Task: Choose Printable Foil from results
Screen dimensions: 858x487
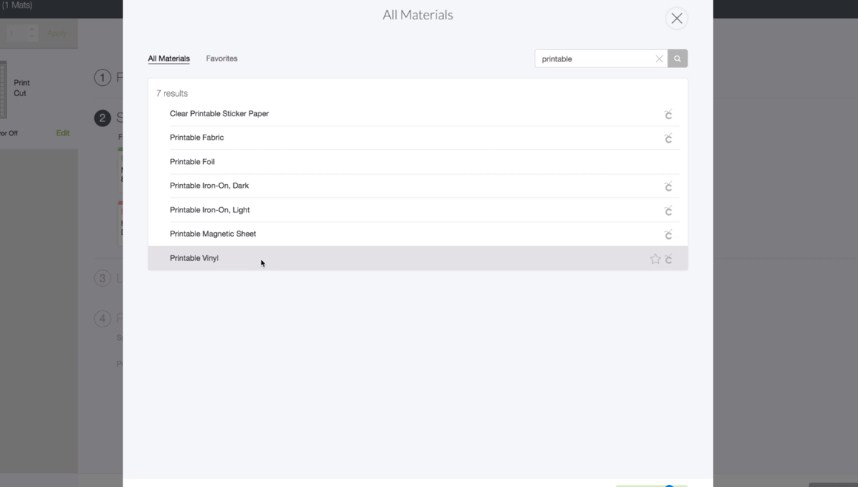Action: [418, 162]
